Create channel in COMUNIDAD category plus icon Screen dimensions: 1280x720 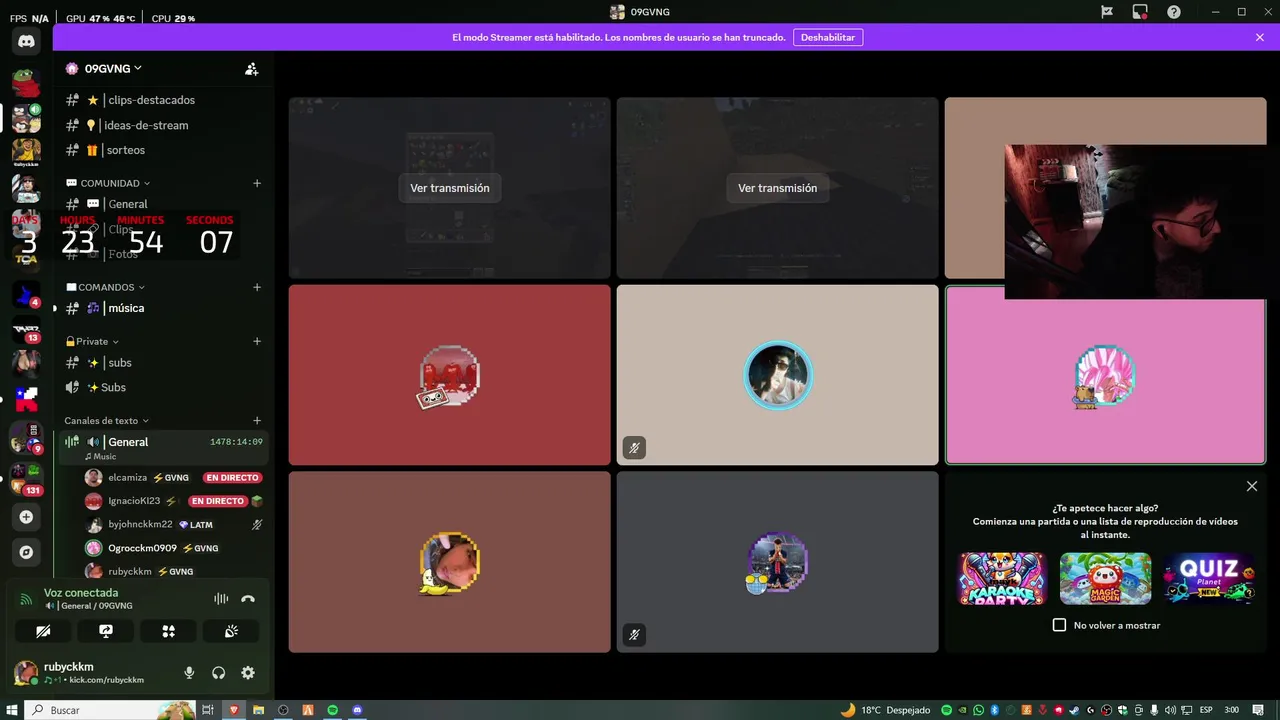tap(257, 183)
